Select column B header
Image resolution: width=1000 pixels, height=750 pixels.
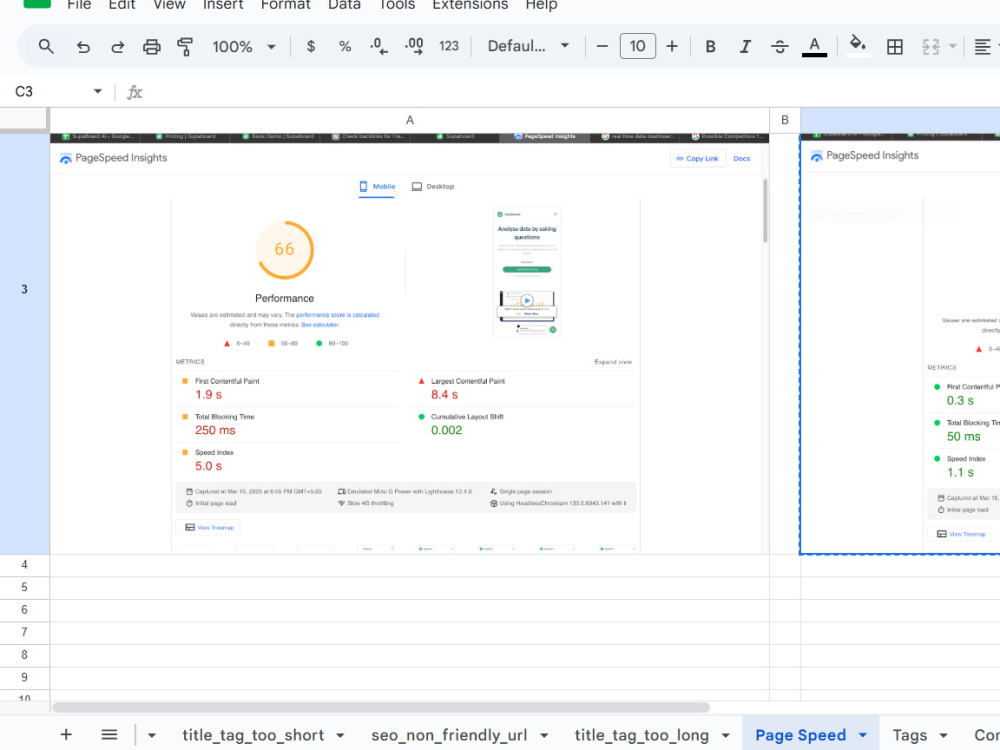pos(784,120)
